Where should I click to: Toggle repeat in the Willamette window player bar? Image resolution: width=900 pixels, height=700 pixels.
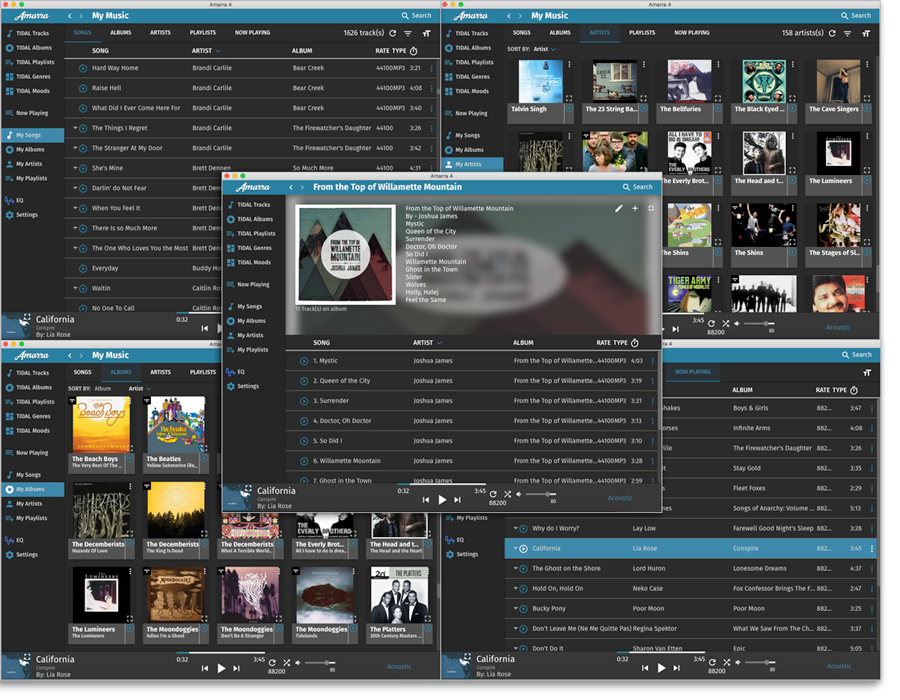click(493, 494)
